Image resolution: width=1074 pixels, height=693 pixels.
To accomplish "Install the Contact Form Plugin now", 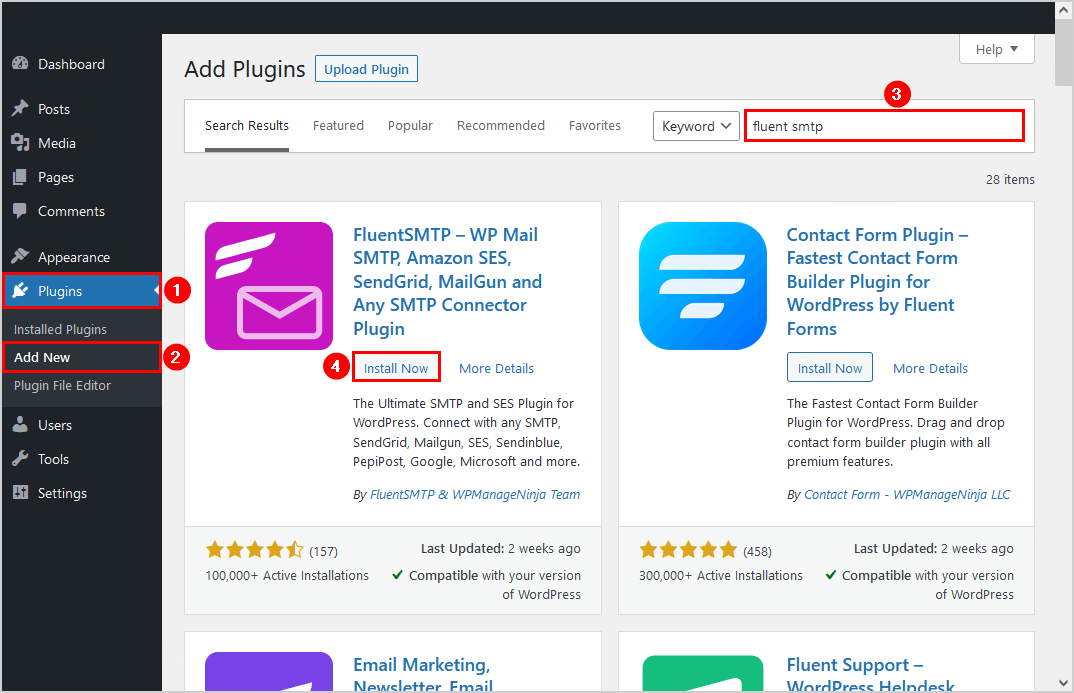I will click(x=829, y=368).
